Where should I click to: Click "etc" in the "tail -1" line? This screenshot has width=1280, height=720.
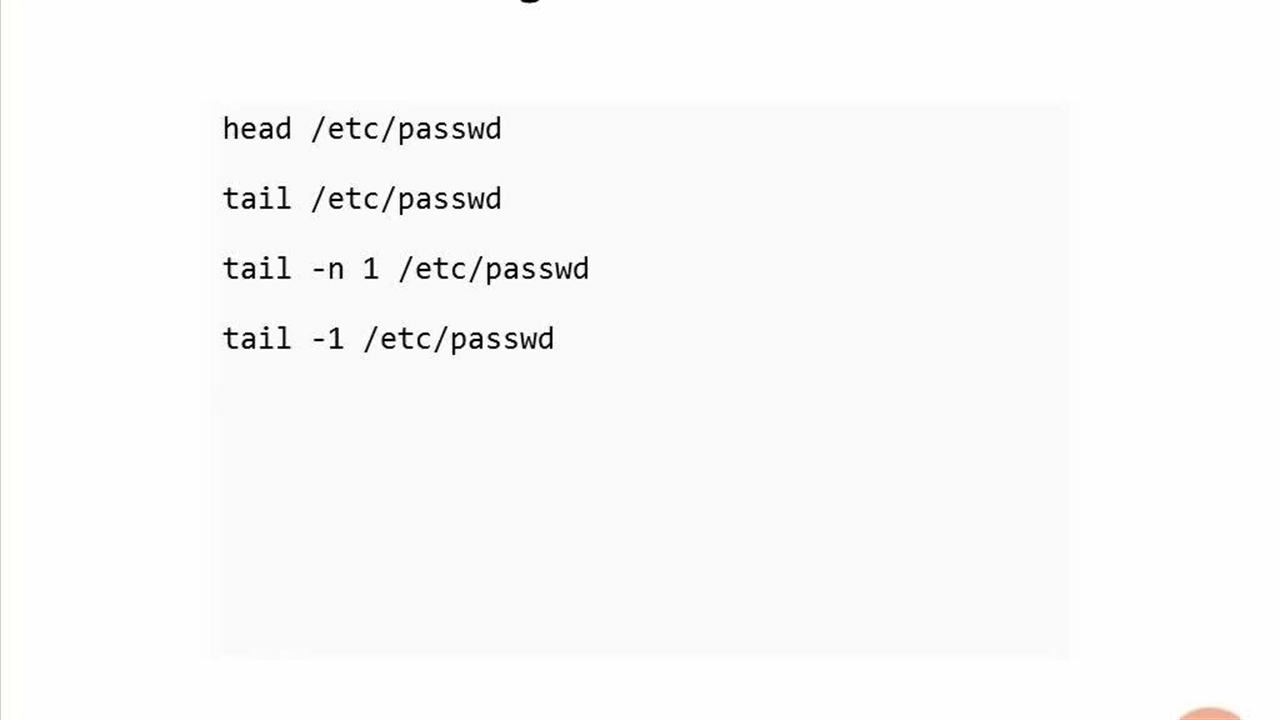click(x=406, y=339)
